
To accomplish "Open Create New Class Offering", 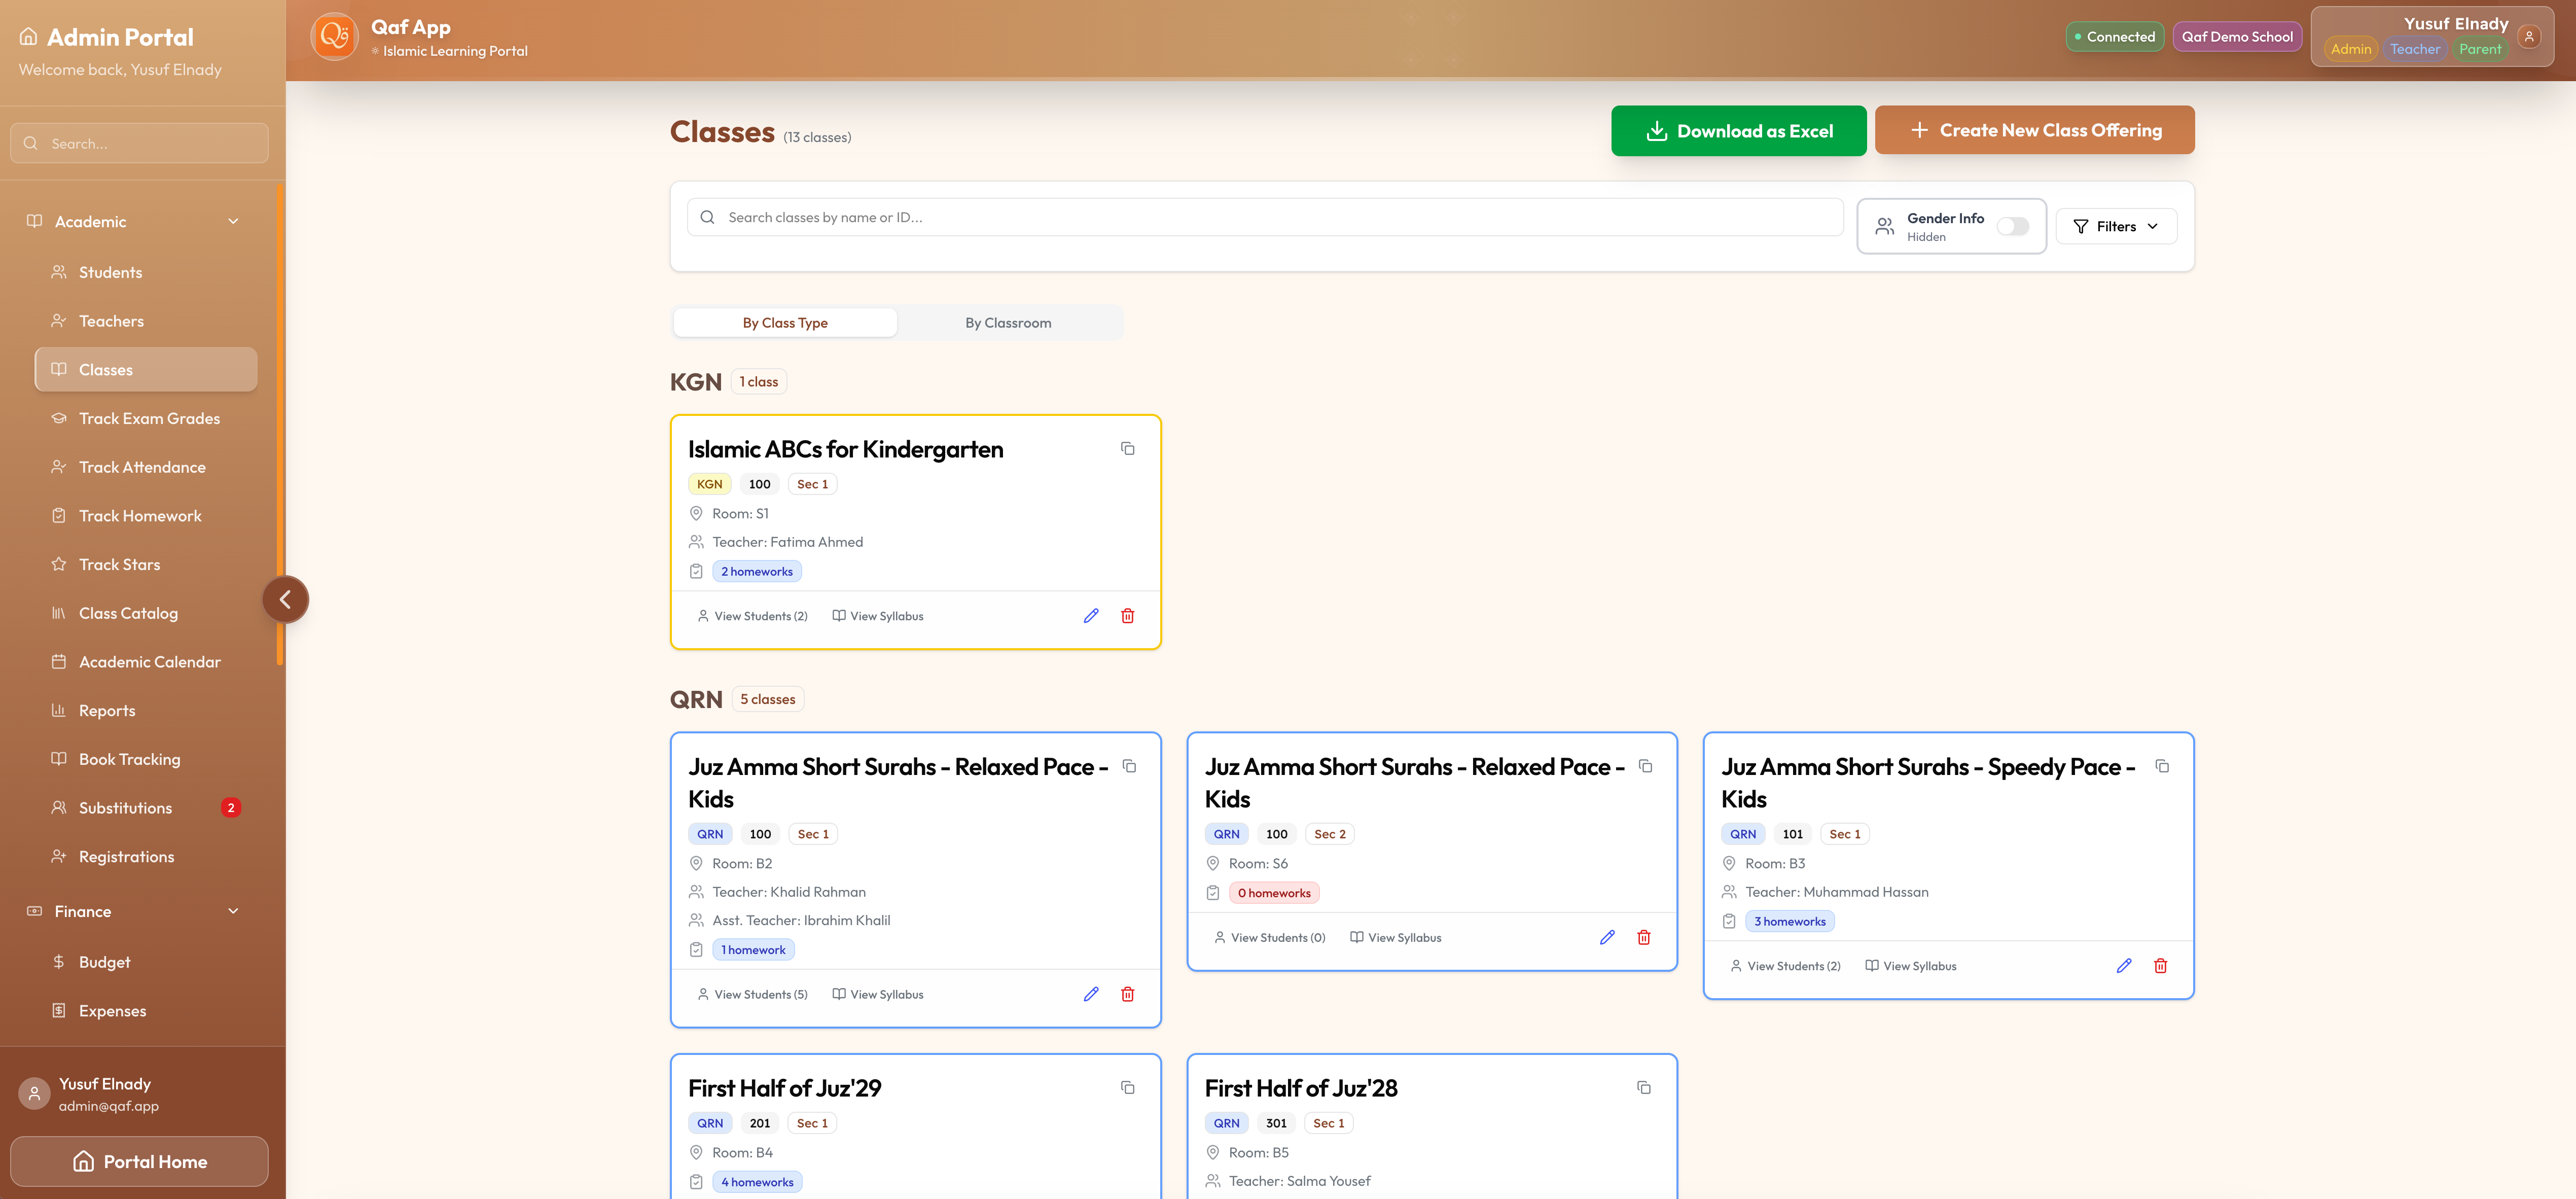I will click(x=2034, y=130).
